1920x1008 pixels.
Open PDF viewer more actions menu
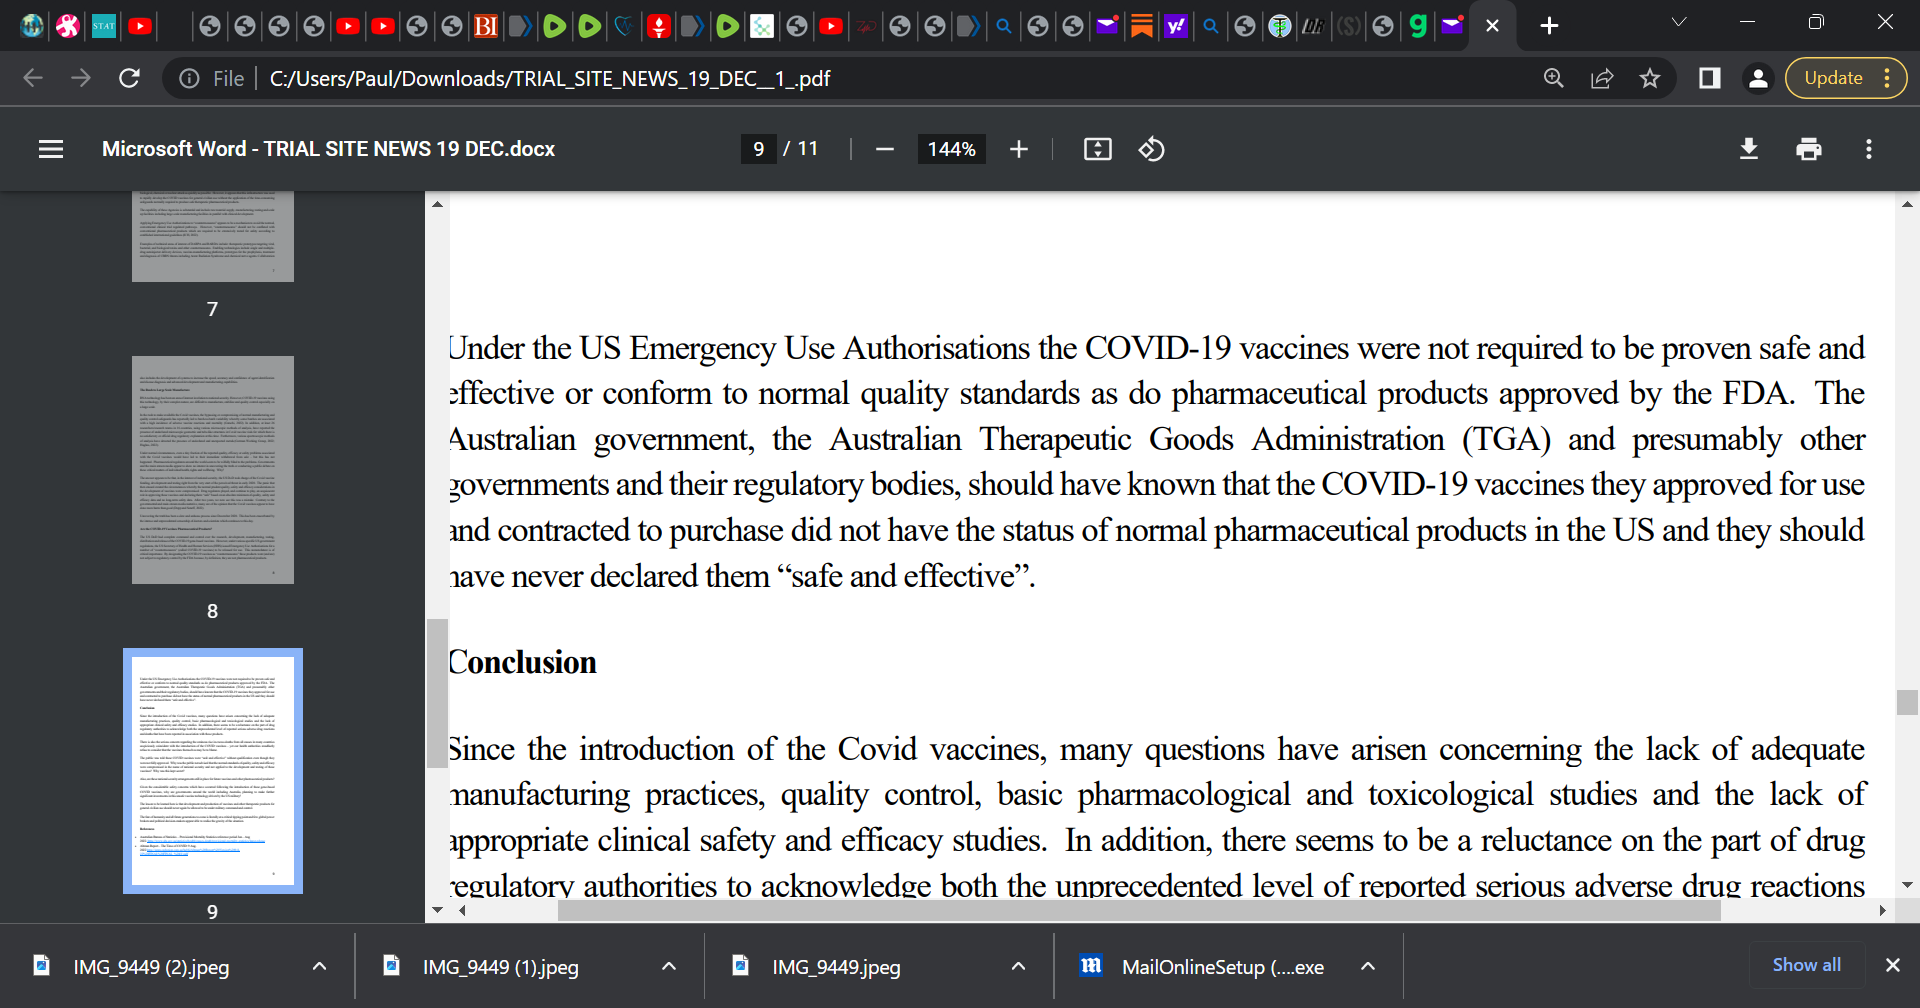pyautogui.click(x=1869, y=149)
